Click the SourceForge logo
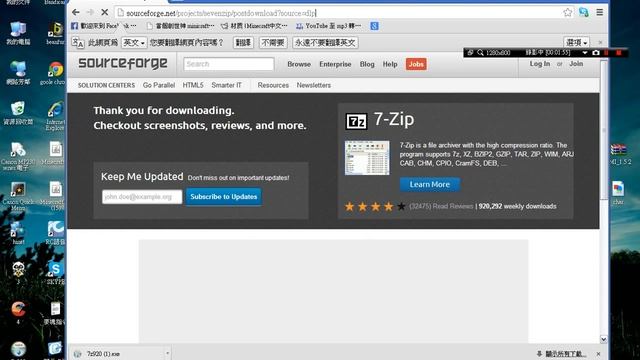 click(122, 63)
